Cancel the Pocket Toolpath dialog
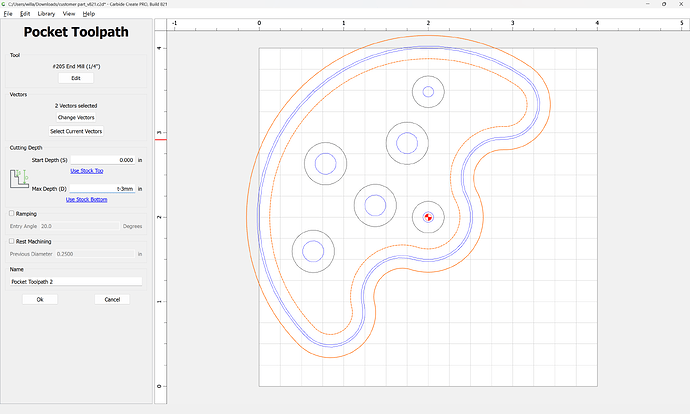 click(x=112, y=299)
